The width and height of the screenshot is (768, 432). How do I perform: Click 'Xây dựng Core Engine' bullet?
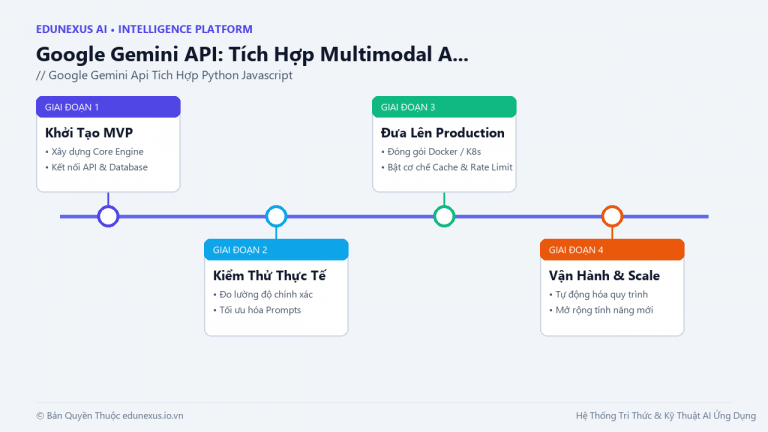pos(95,152)
